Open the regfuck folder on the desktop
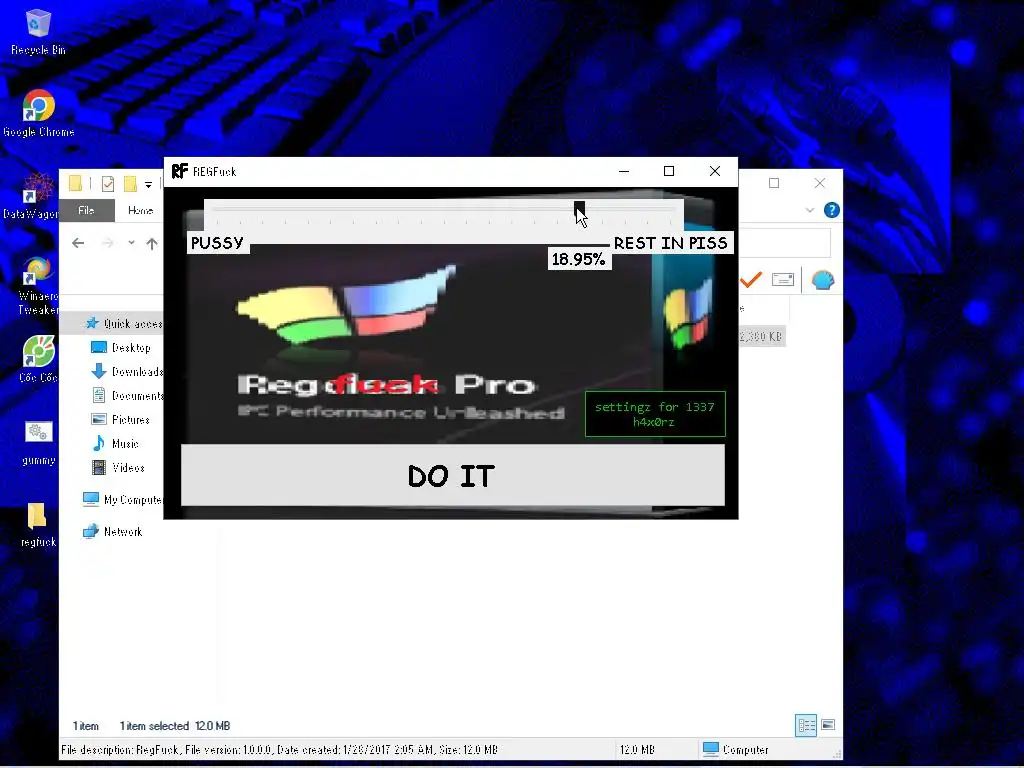1024x768 pixels. (38, 524)
